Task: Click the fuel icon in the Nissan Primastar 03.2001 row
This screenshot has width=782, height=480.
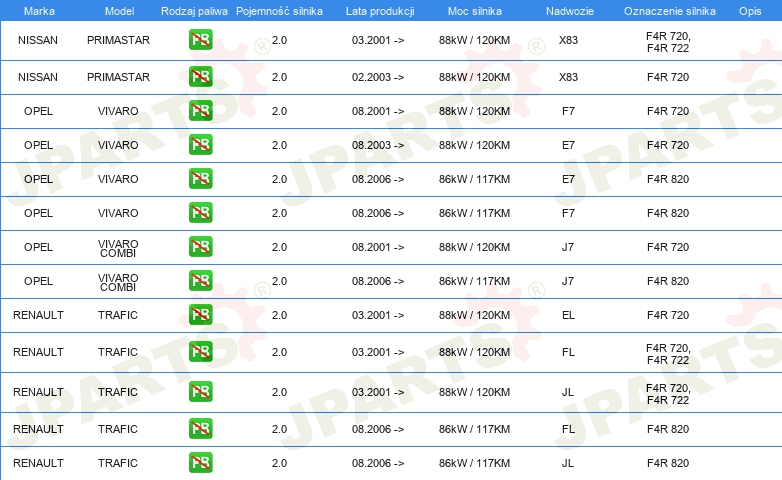Action: 200,40
